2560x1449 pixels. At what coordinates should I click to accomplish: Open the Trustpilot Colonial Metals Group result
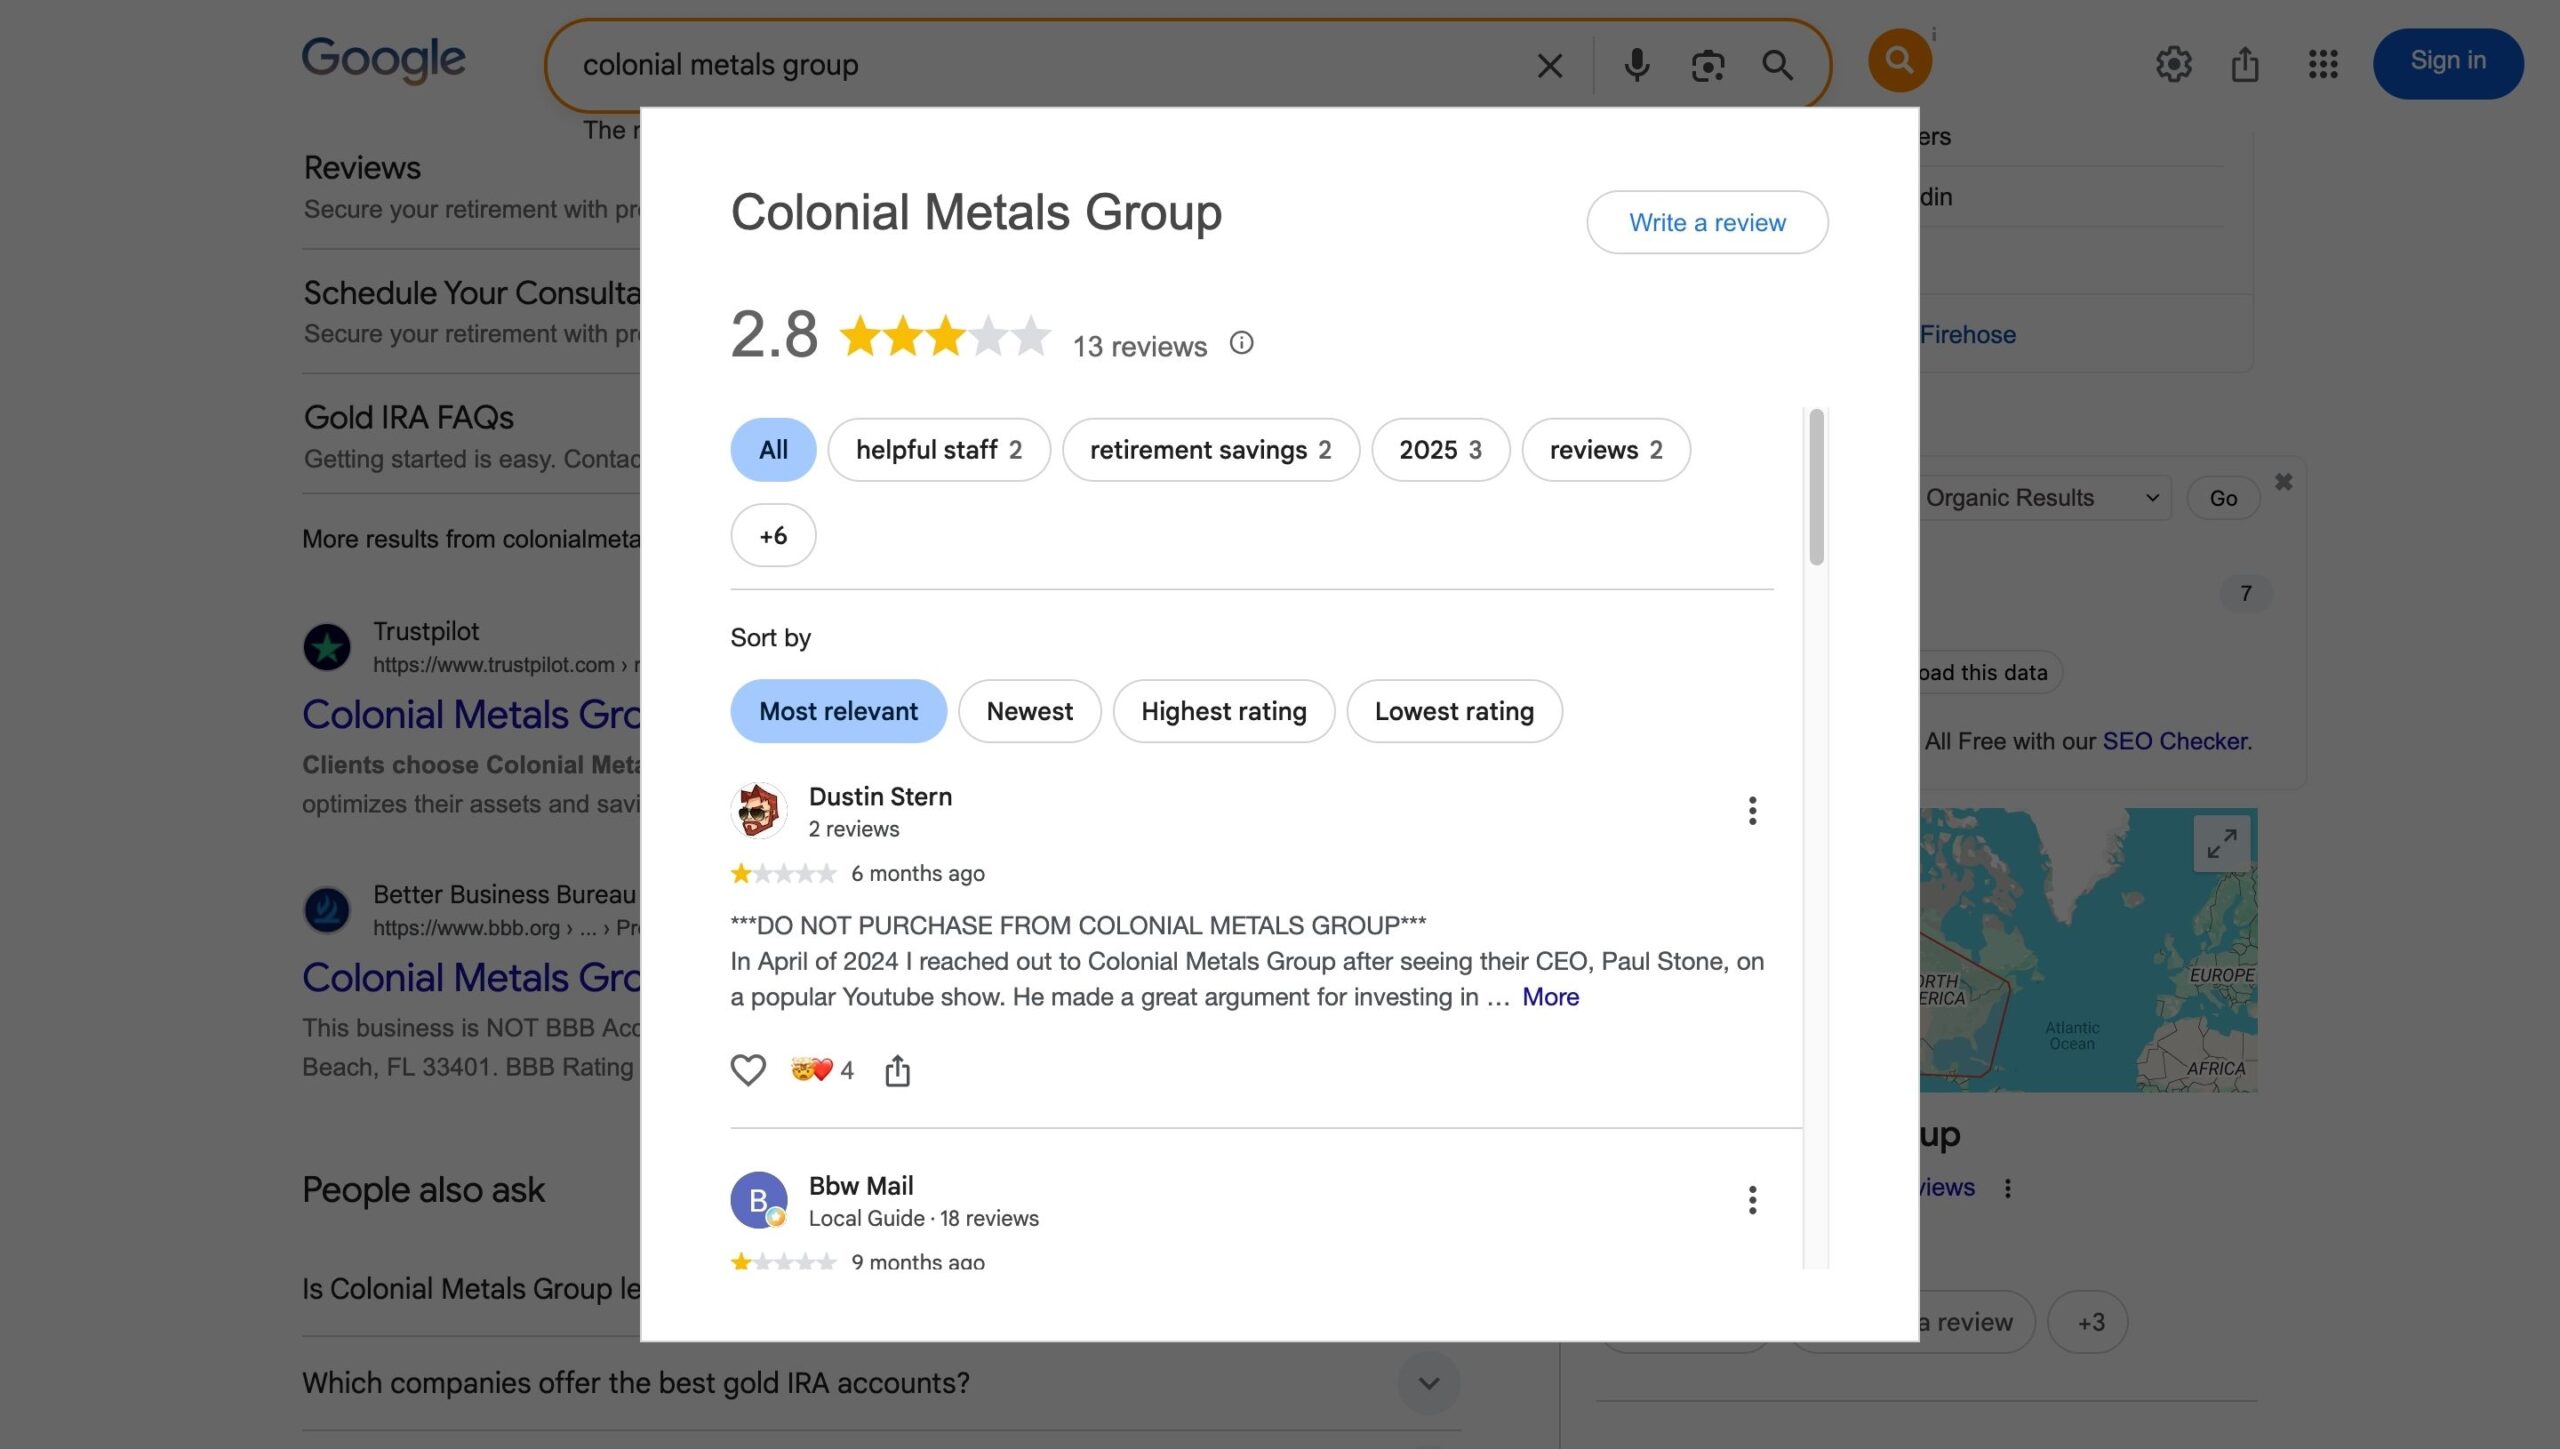(471, 714)
